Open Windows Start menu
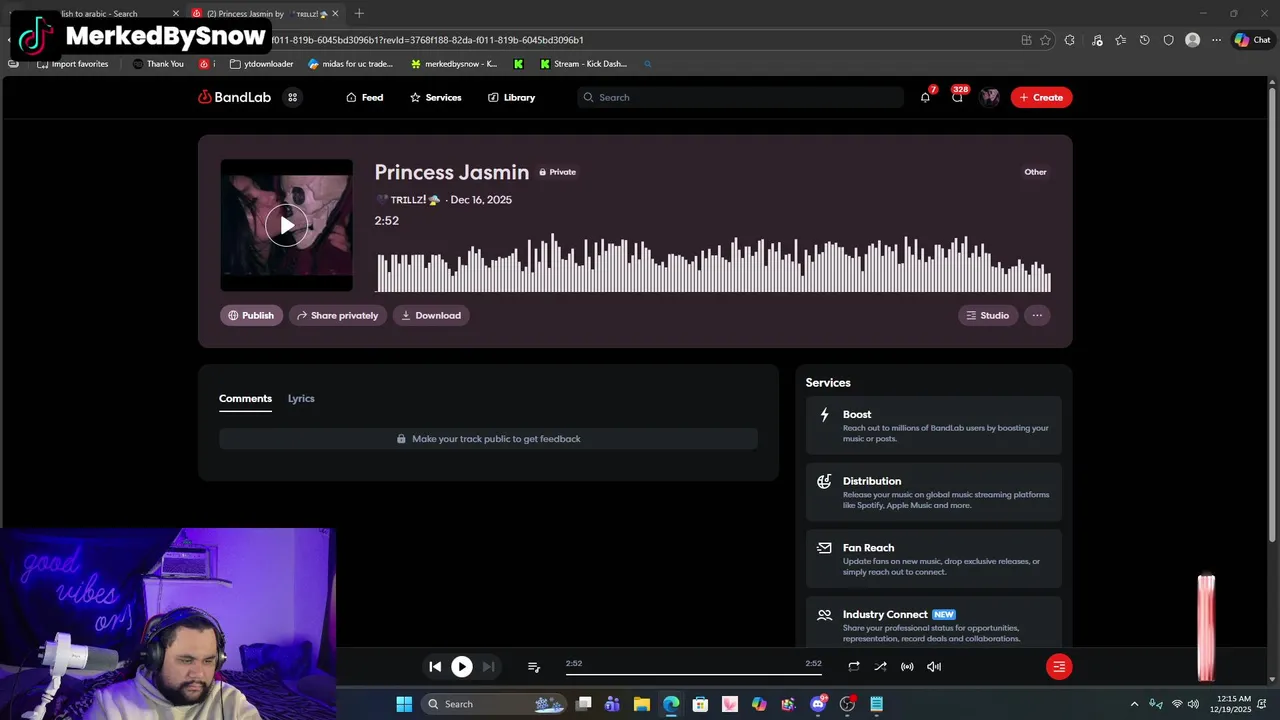The image size is (1280, 720). point(404,704)
